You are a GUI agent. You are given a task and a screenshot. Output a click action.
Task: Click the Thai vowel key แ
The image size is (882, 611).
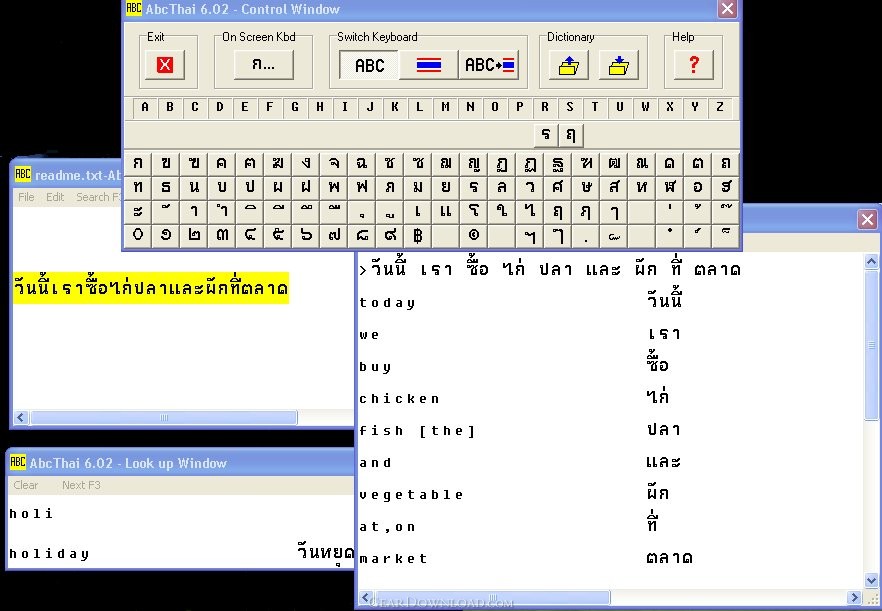tap(446, 212)
